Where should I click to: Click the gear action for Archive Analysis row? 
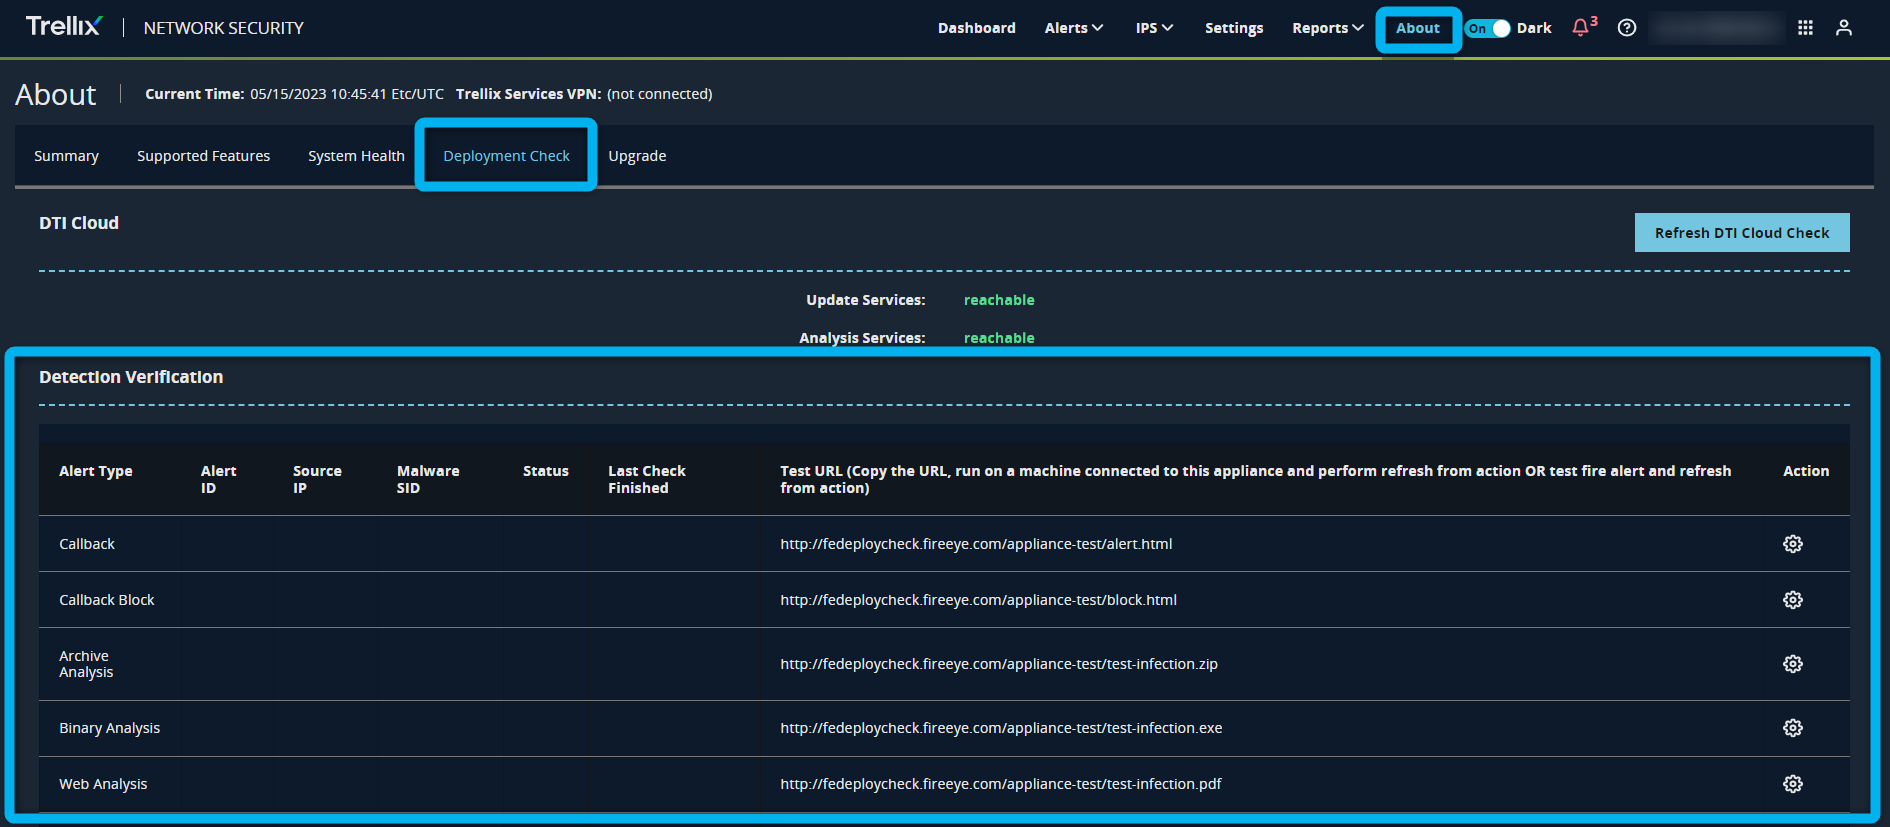(x=1793, y=664)
